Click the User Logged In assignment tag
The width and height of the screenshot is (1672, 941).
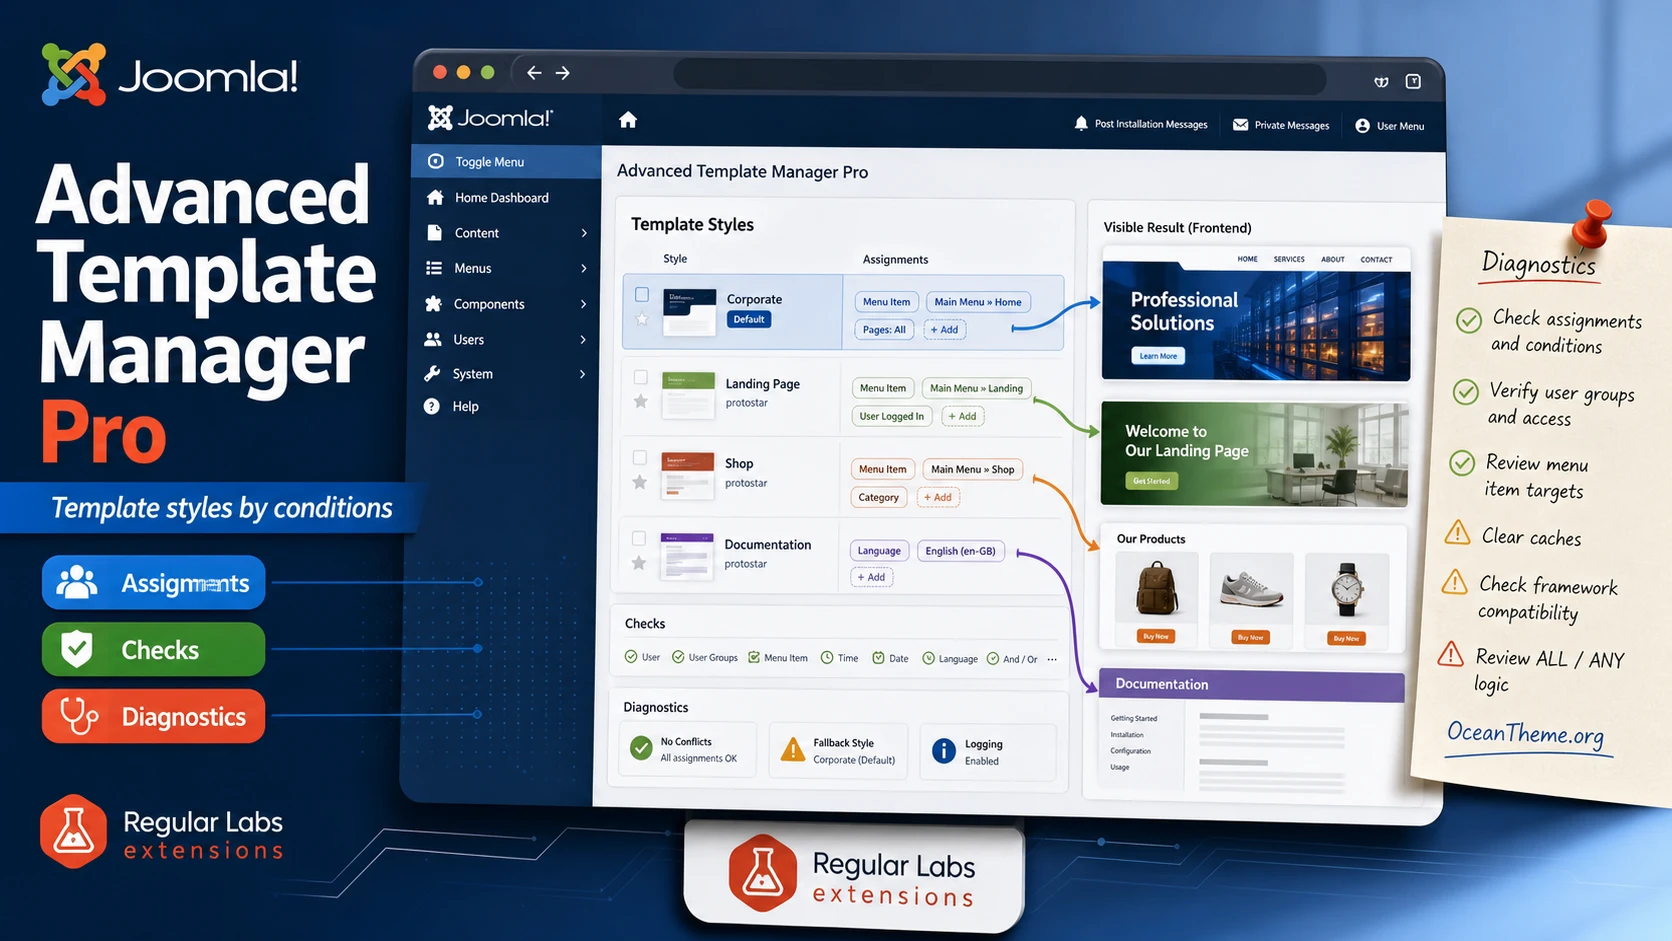click(x=892, y=416)
